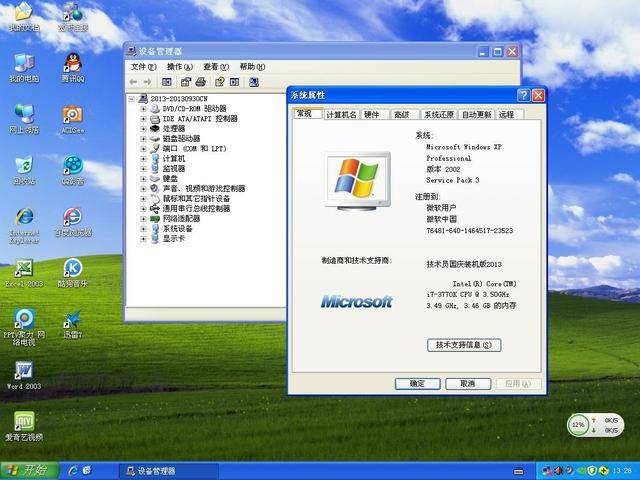
Task: Expand the DVD/CD-ROM 驱动器 node
Action: point(143,109)
